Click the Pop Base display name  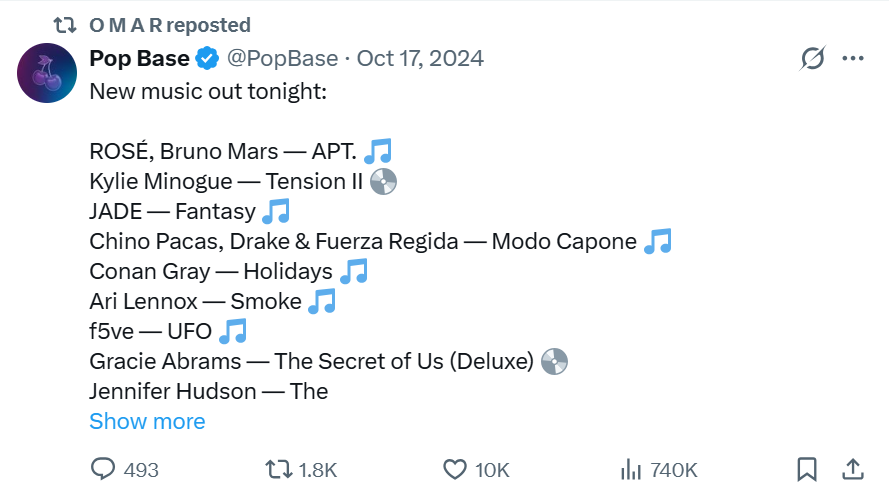click(138, 58)
